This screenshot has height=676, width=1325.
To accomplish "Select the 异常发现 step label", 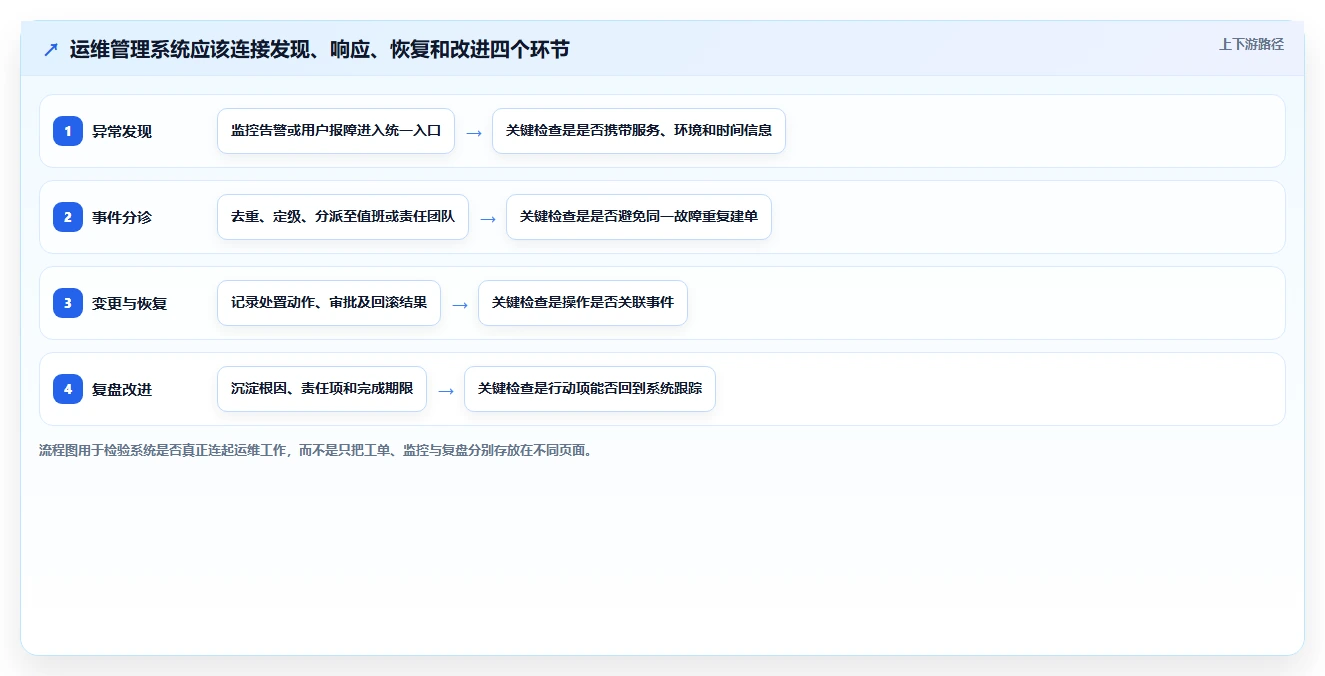I will tap(122, 131).
